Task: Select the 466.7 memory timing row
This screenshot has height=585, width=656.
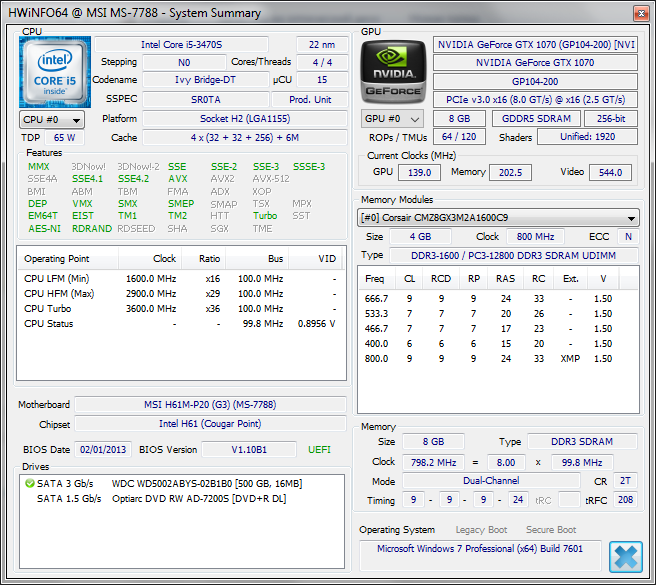Action: [x=498, y=329]
